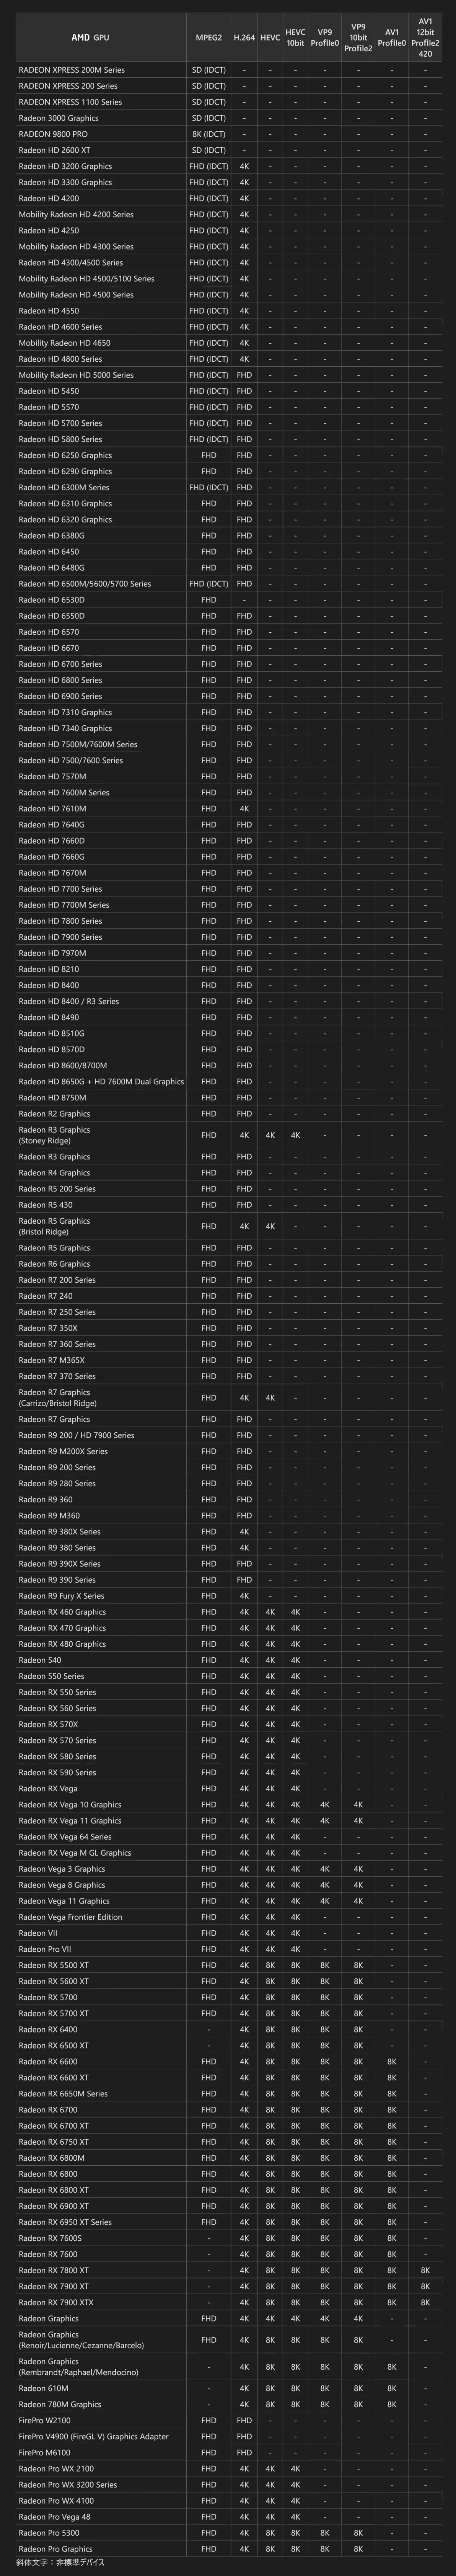This screenshot has width=456, height=2576.
Task: Click the AV1 12bit Profile2 420 header
Action: [425, 38]
